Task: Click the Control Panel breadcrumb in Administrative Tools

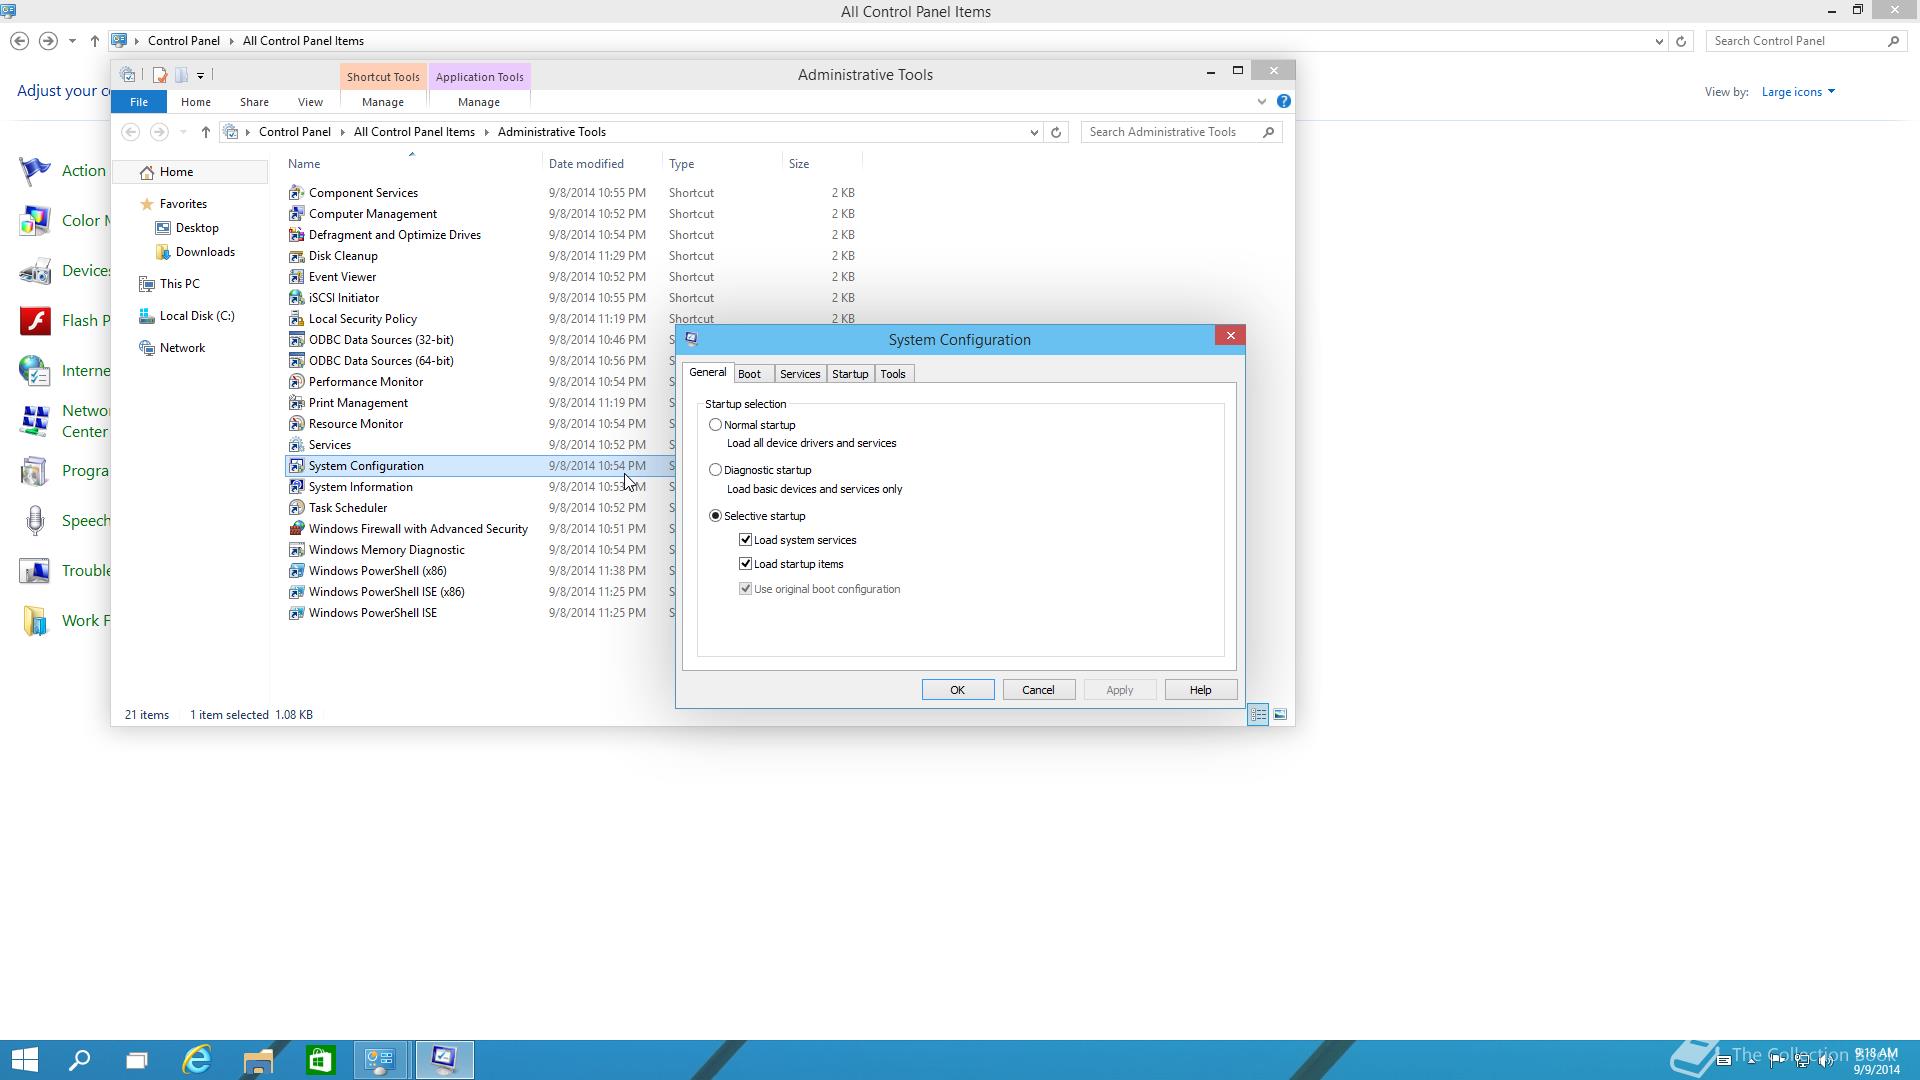Action: click(x=294, y=132)
